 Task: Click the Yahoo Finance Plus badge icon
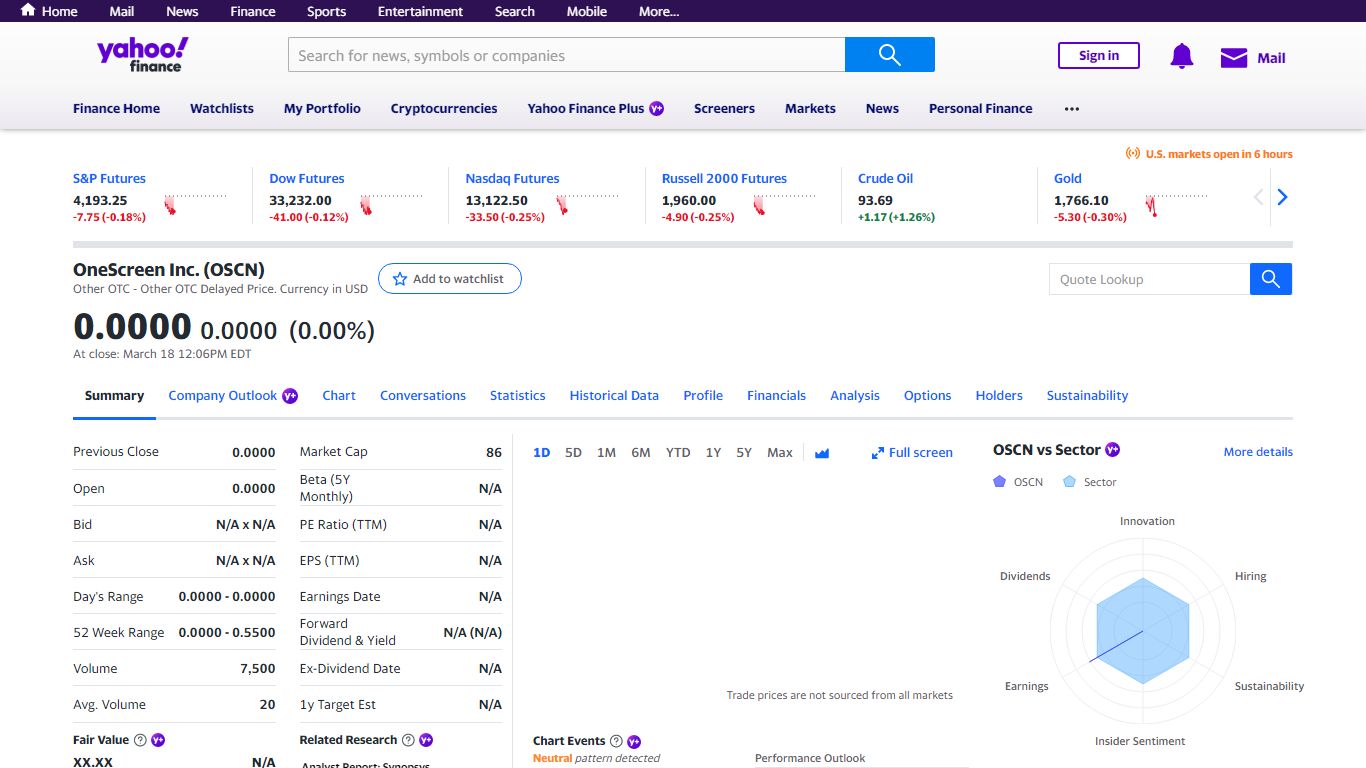tap(657, 108)
